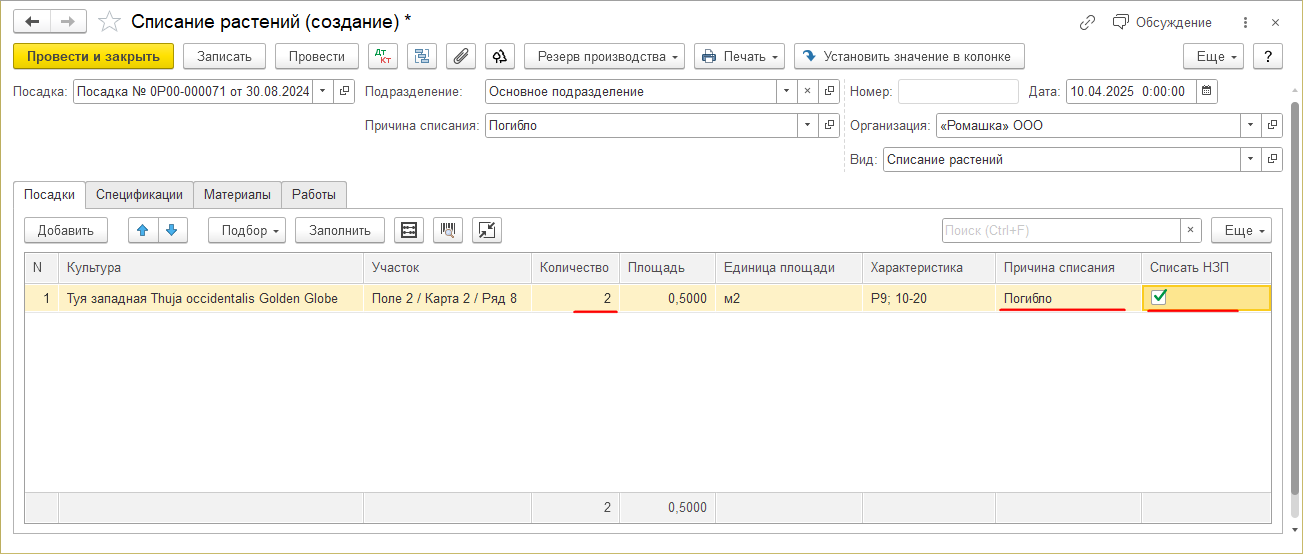This screenshot has height=554, width=1303.
Task: Expand the Вид dropdown
Action: click(1250, 160)
